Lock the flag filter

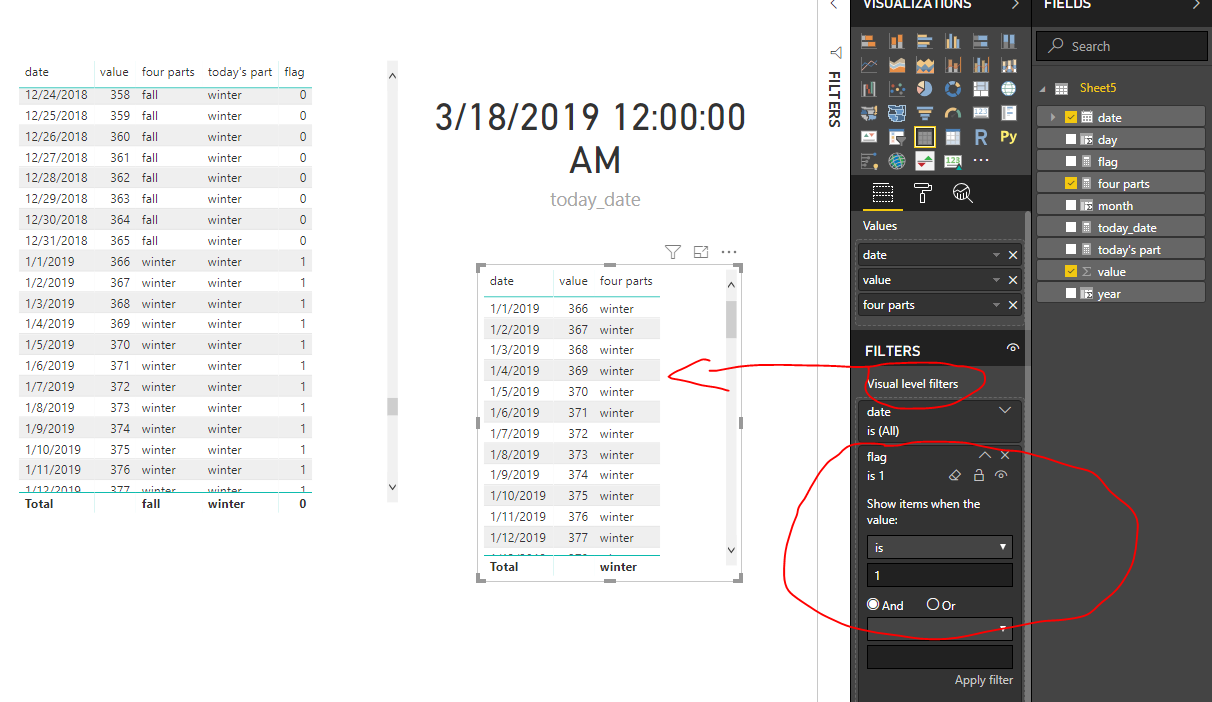[979, 476]
